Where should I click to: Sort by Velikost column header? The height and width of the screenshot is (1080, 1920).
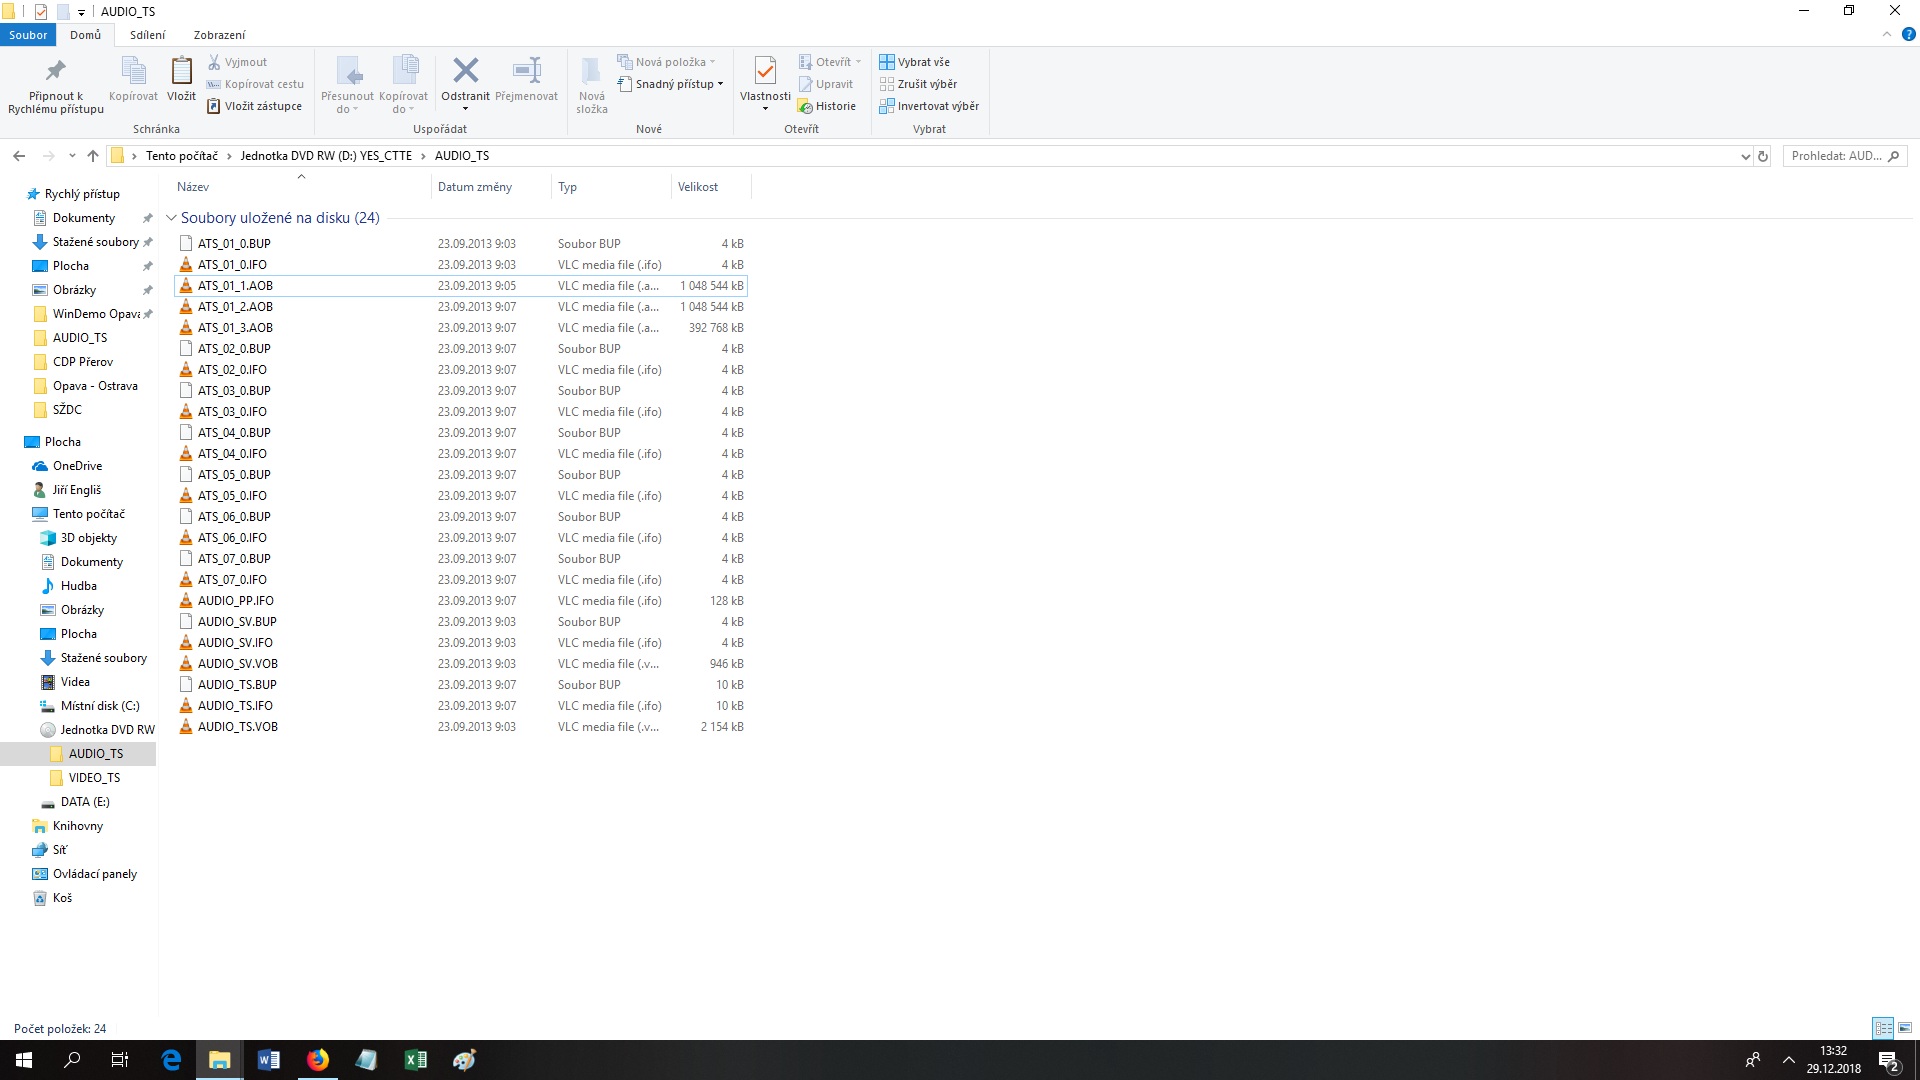click(711, 187)
